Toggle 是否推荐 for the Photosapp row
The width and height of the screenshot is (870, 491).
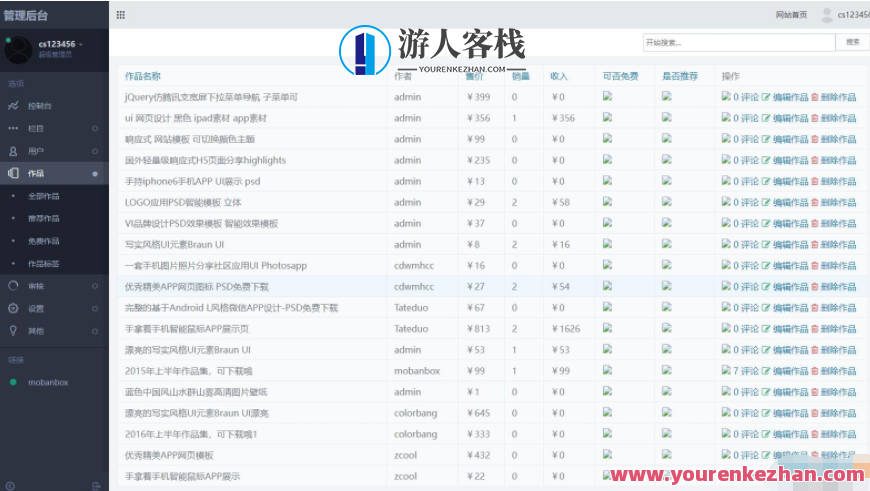coord(666,265)
